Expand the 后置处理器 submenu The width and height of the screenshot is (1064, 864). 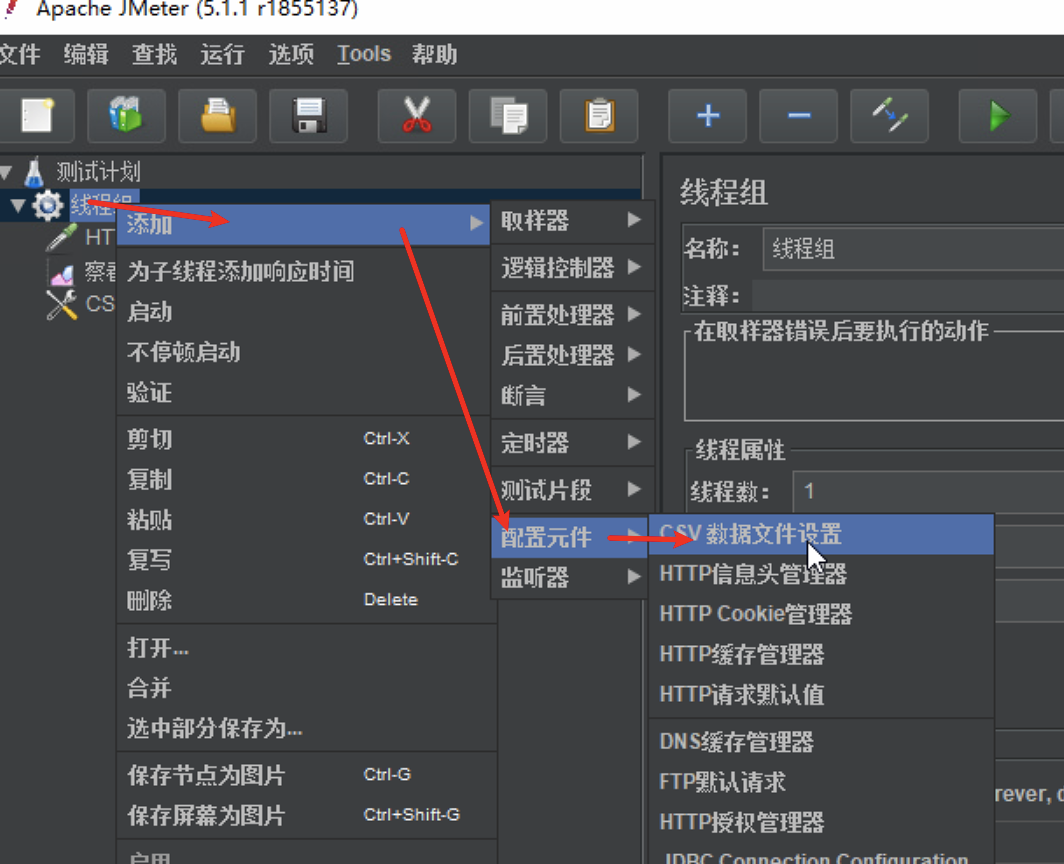[x=571, y=355]
